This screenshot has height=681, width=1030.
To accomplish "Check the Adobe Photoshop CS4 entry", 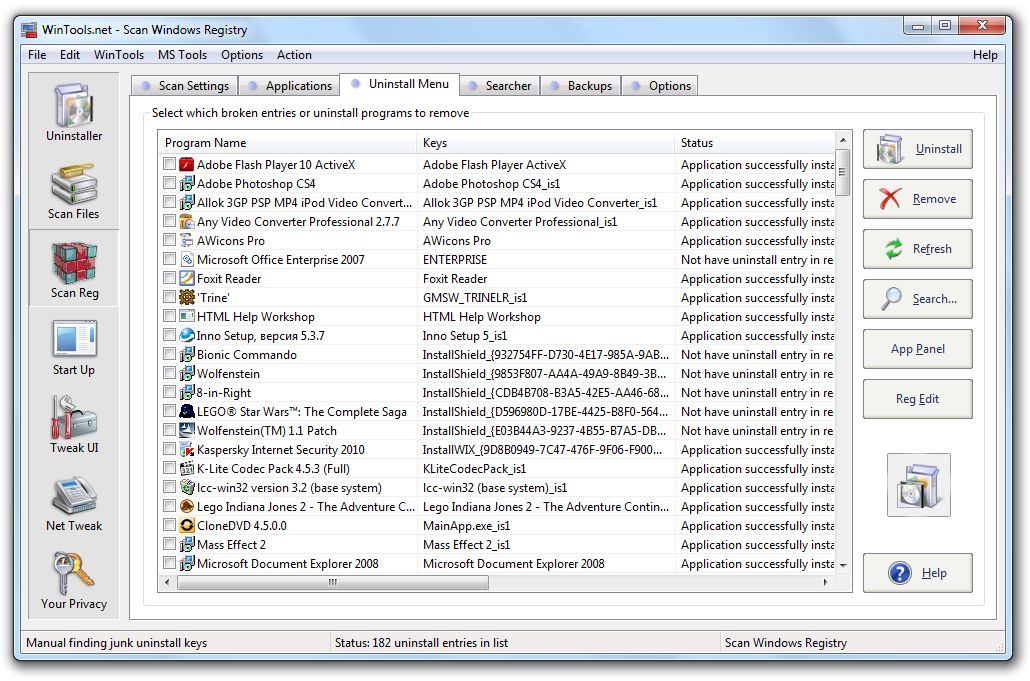I will (168, 183).
